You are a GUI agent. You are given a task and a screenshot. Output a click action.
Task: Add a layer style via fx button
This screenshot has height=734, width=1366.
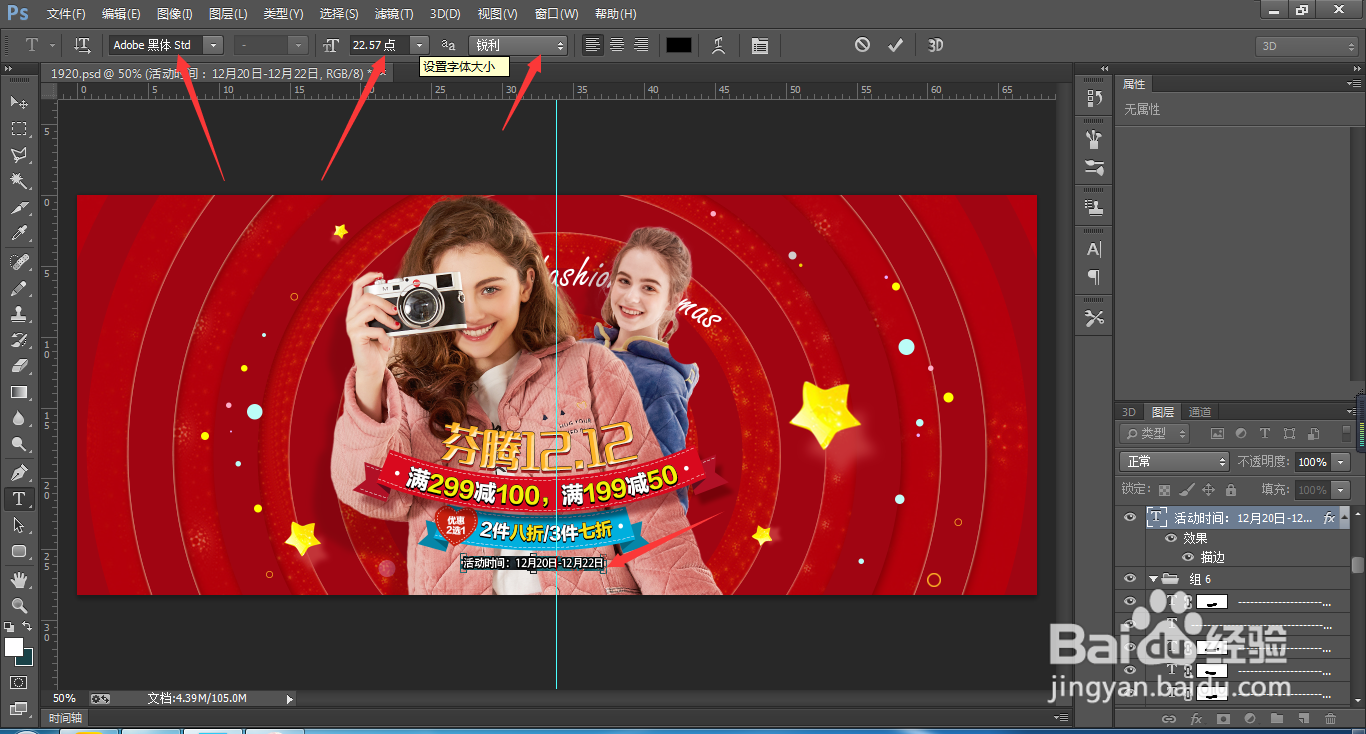coord(1195,718)
